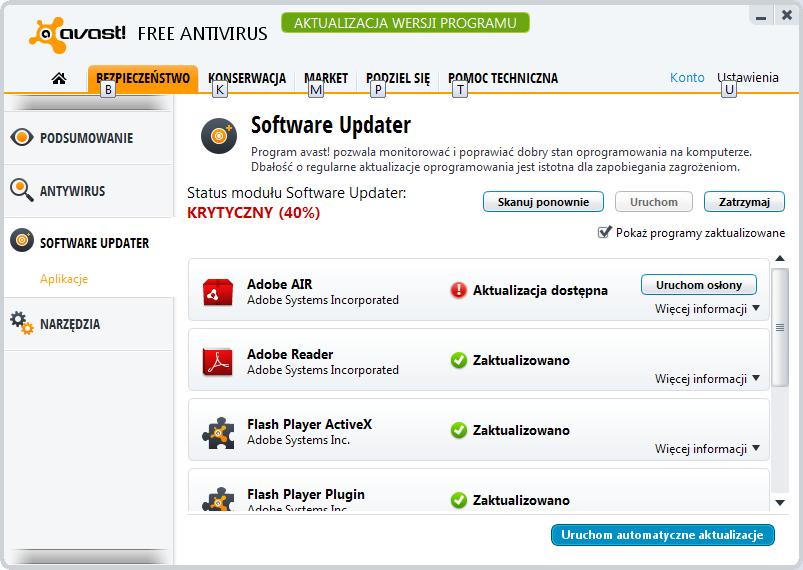
Task: Minimize the avast window
Action: coord(762,16)
